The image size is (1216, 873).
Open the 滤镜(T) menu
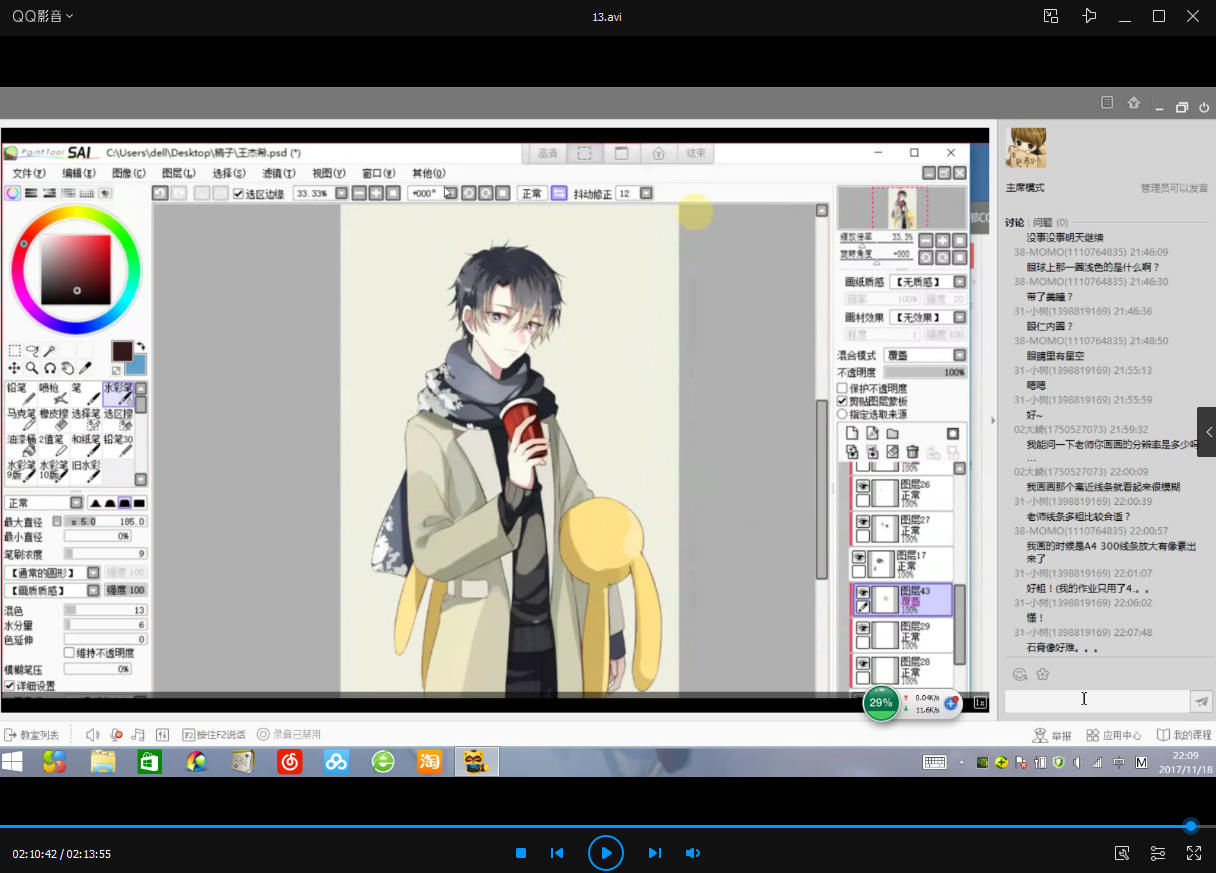click(x=278, y=173)
